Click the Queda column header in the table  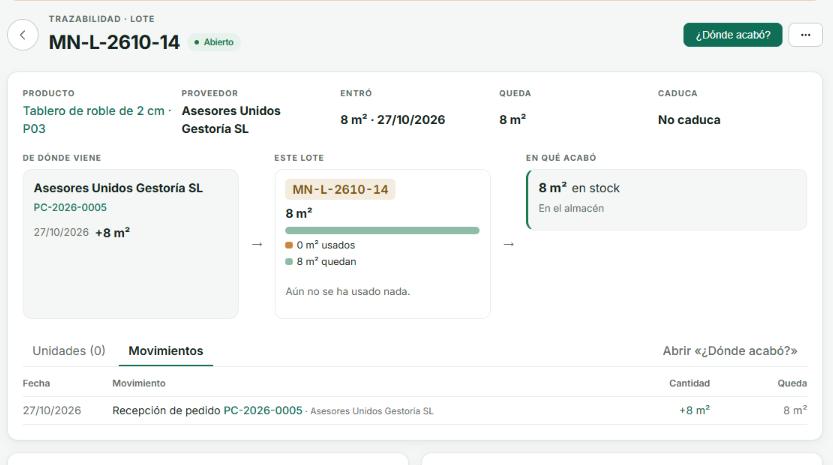[792, 383]
